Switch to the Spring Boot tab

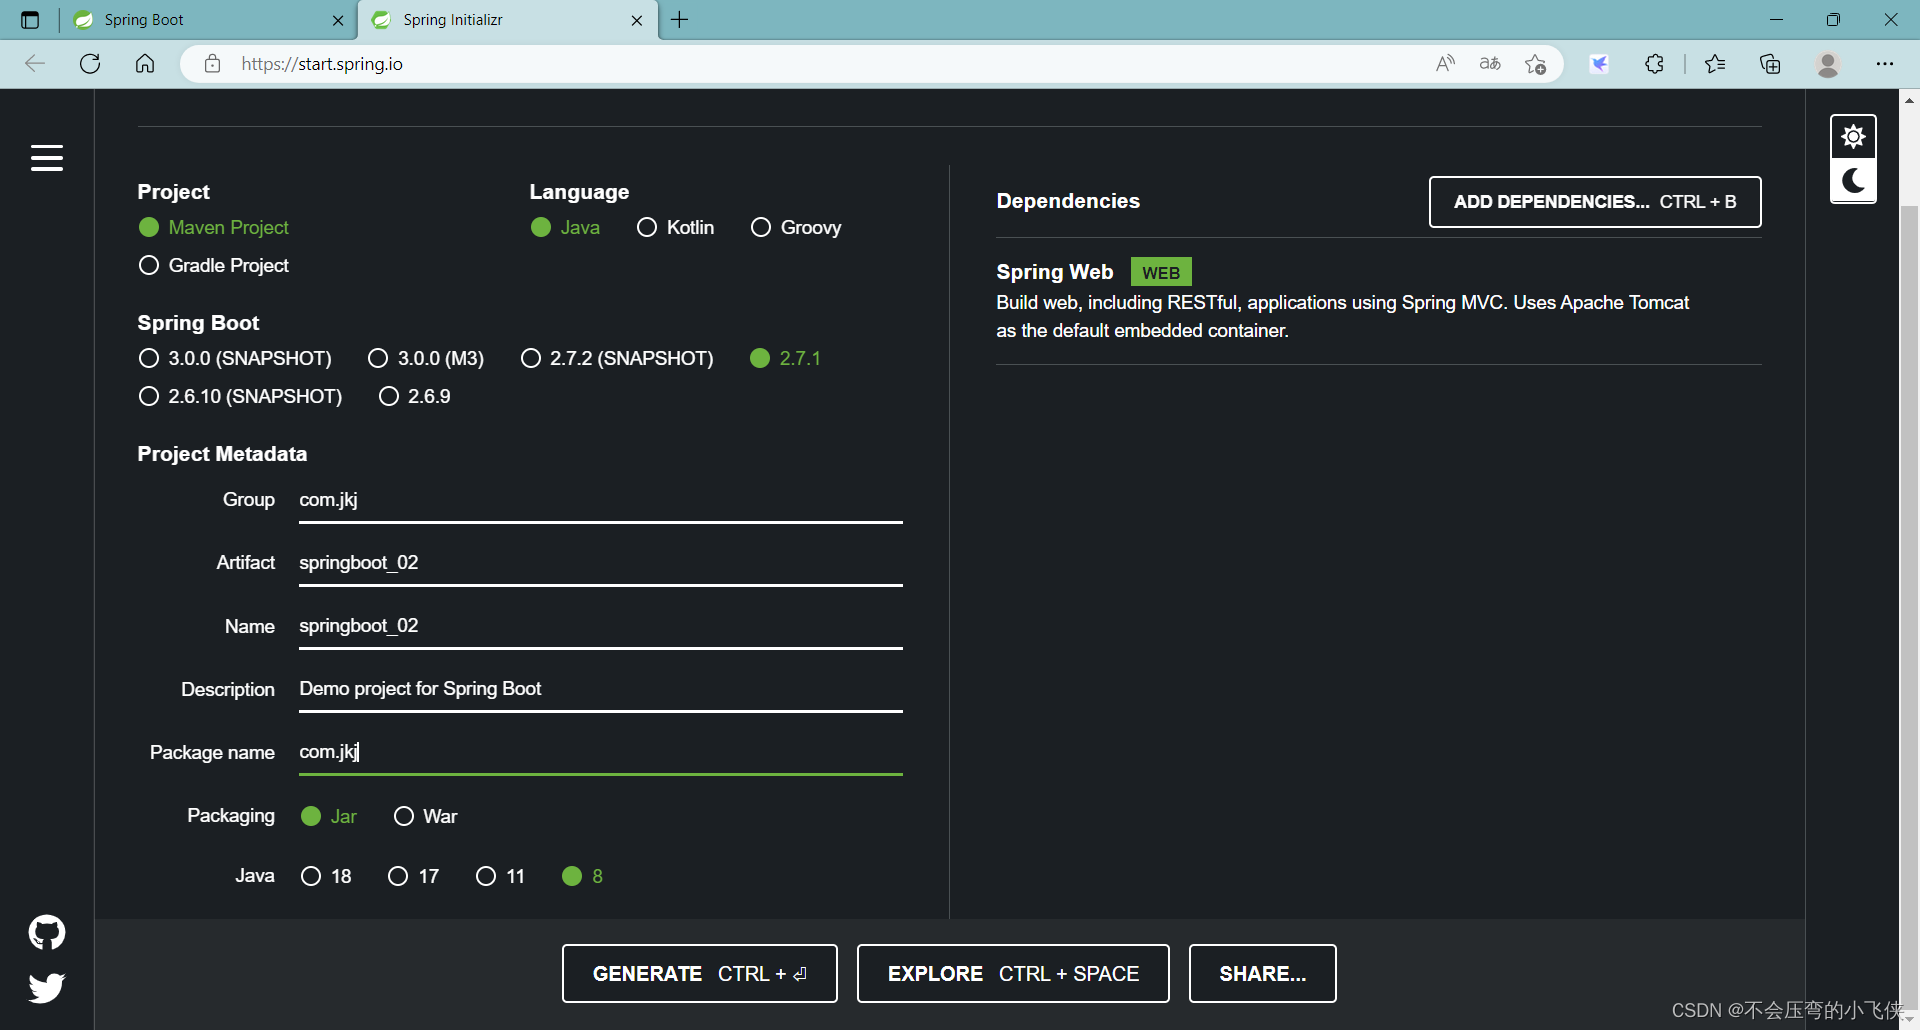pos(210,20)
